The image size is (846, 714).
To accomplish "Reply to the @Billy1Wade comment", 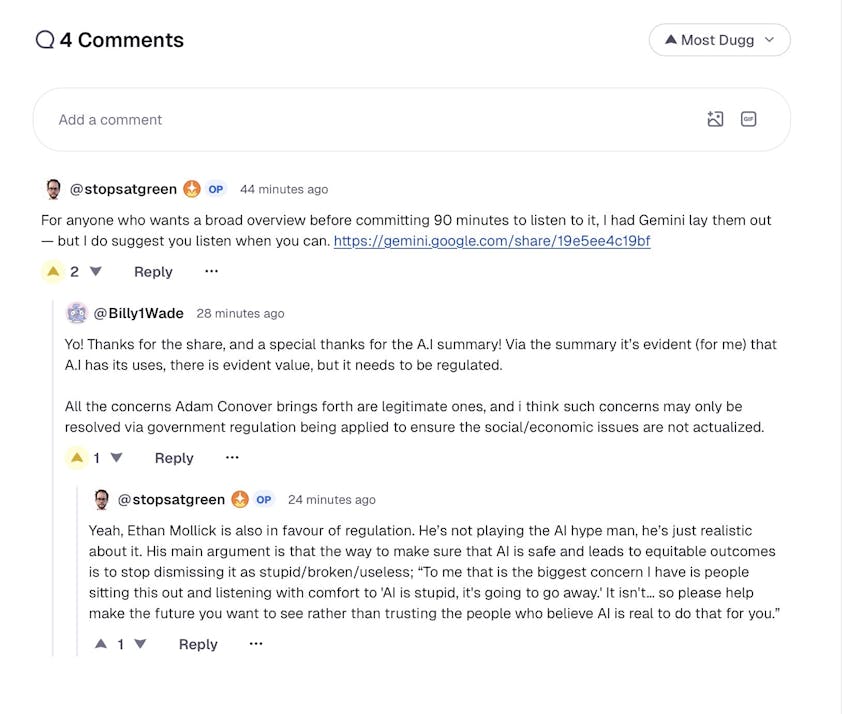I will [x=174, y=458].
